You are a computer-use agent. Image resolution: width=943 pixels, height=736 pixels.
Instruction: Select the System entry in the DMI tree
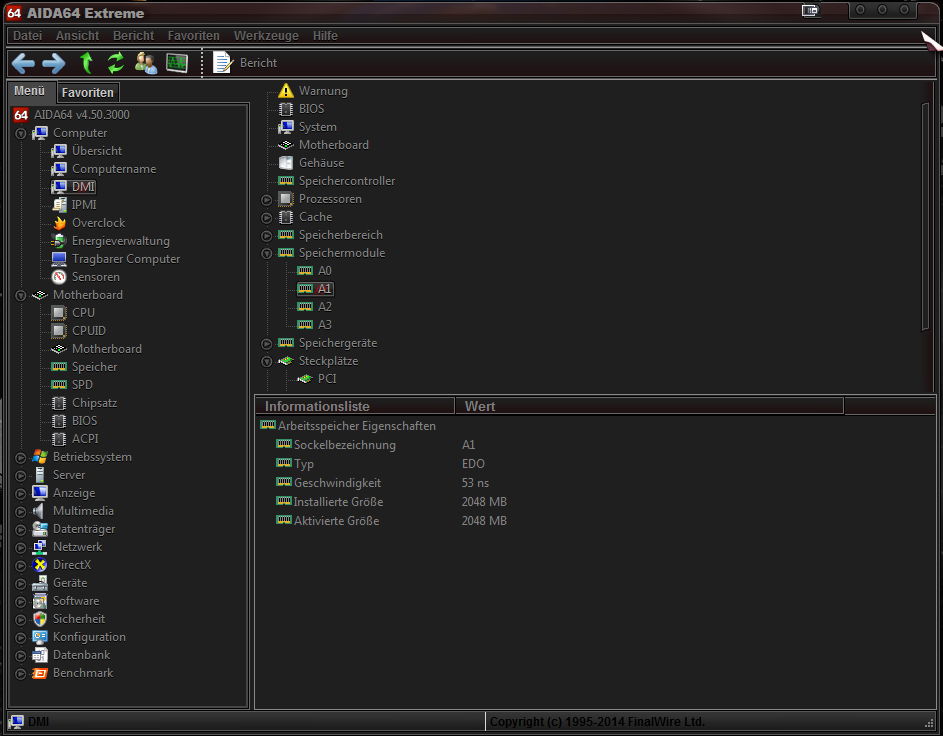tap(318, 127)
